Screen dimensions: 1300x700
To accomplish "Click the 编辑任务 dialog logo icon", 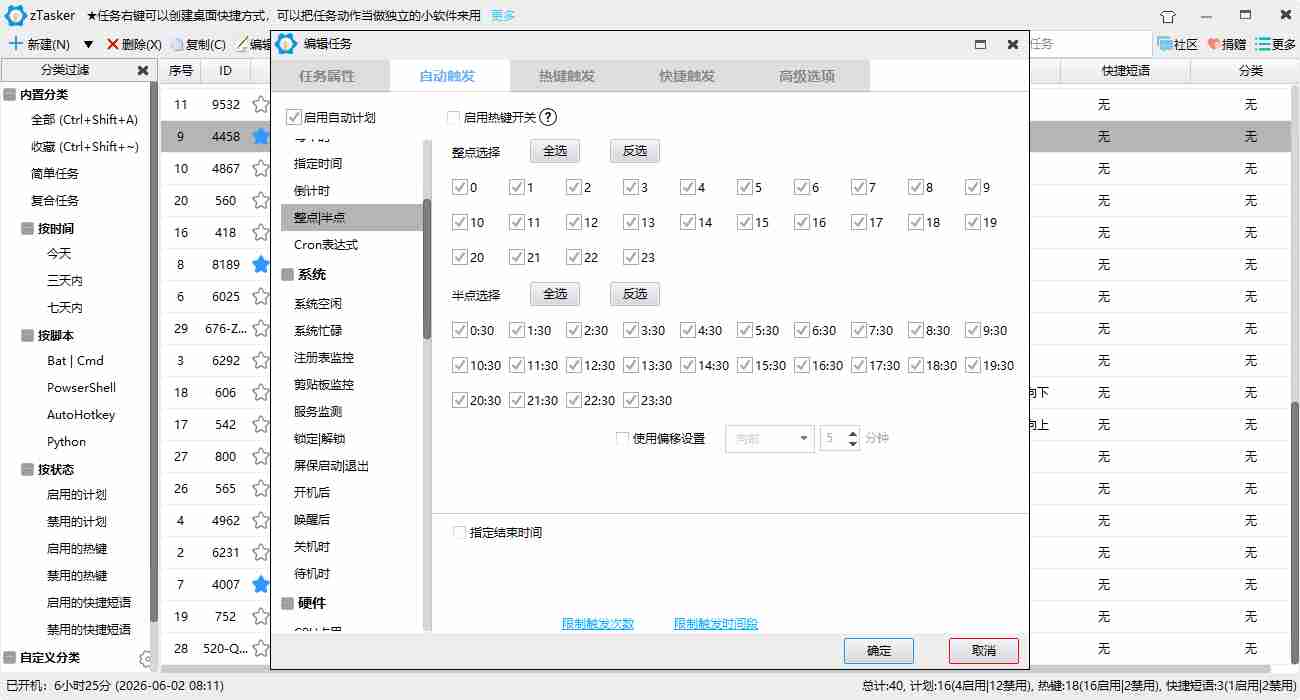I will (x=286, y=44).
